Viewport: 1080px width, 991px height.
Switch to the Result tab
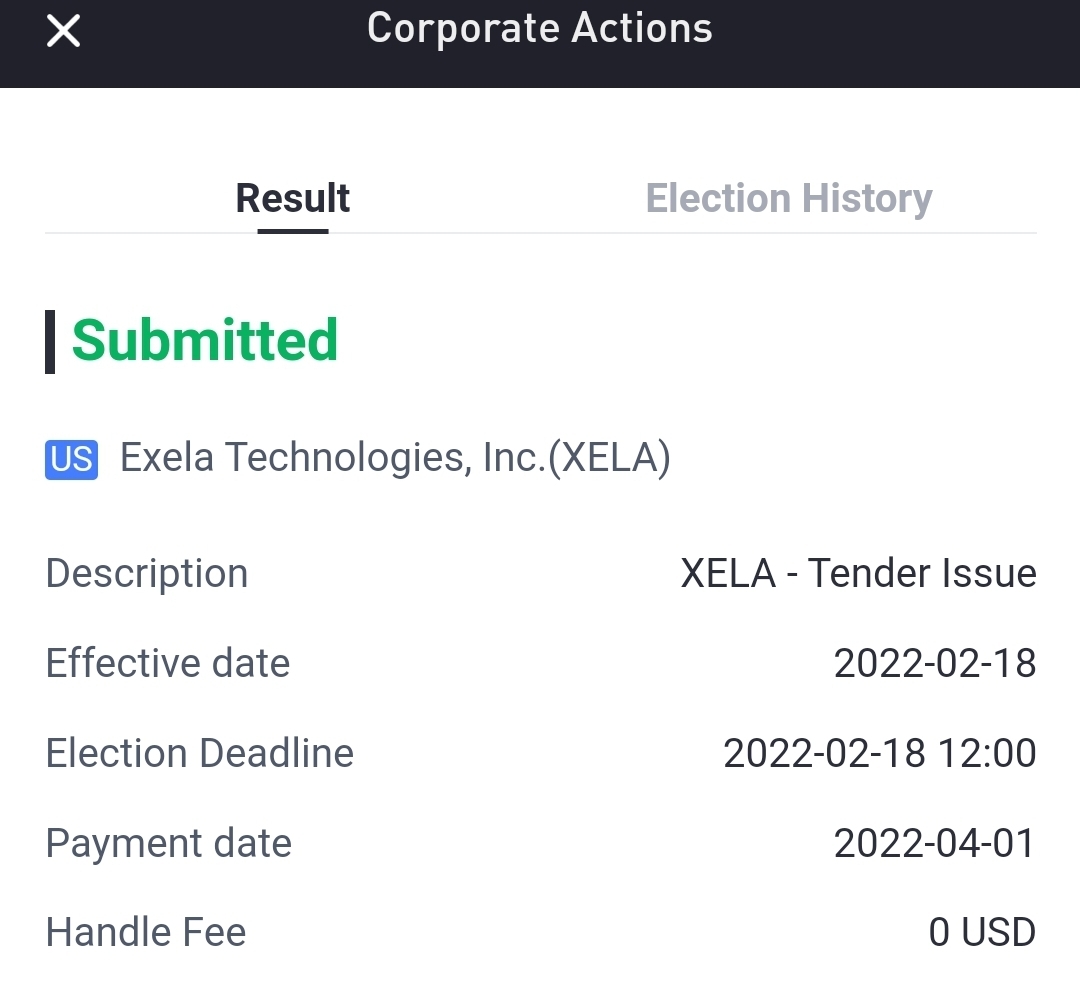[x=293, y=198]
